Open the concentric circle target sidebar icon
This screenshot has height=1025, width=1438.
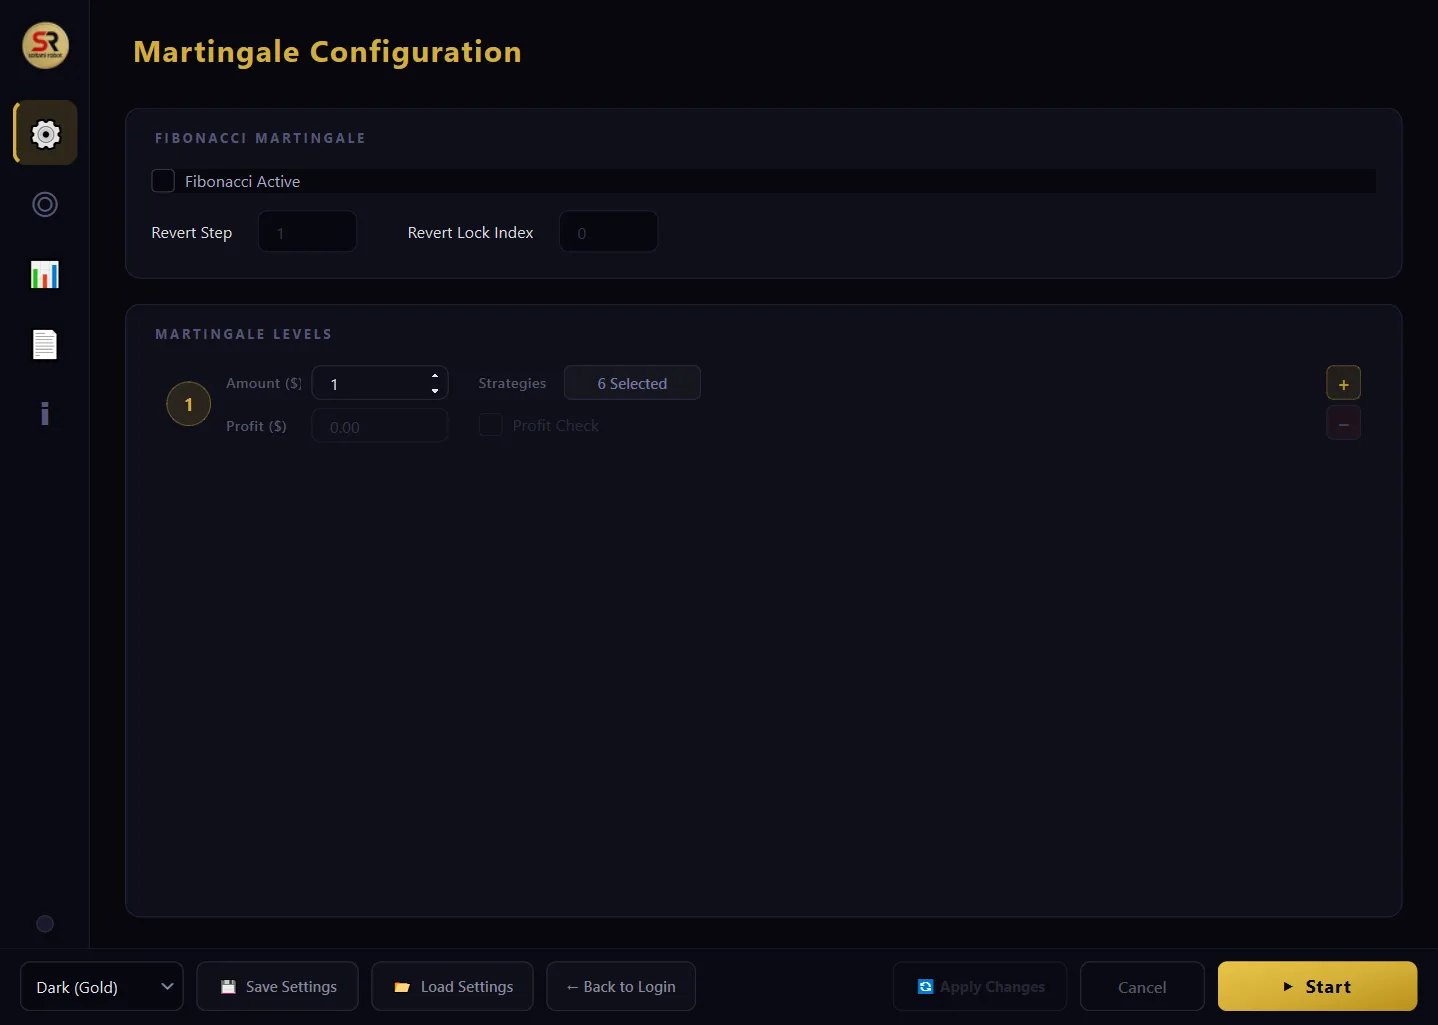point(45,205)
